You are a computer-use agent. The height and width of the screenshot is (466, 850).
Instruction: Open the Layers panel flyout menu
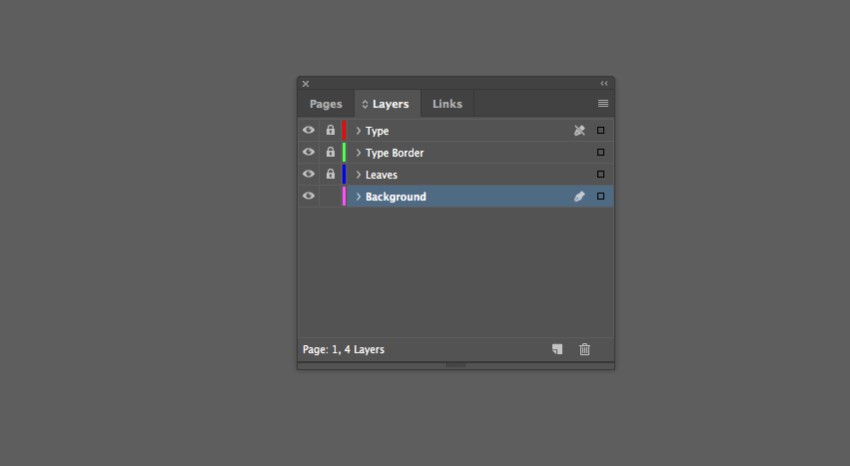click(x=603, y=103)
